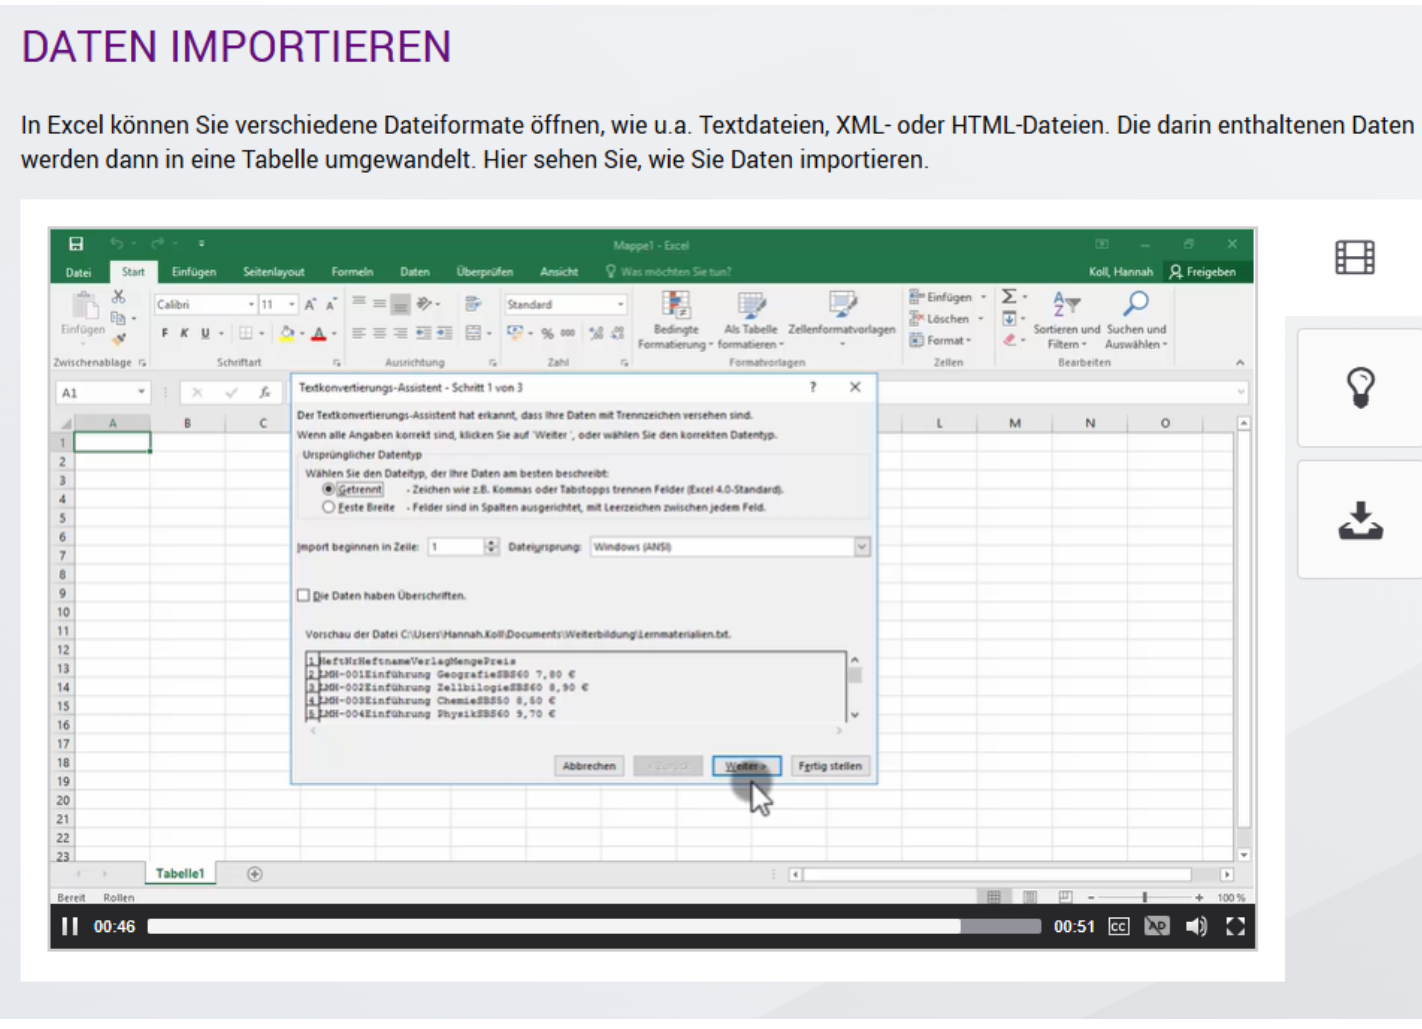1422x1029 pixels.
Task: Toggle closed captions on the video
Action: [x=1118, y=927]
